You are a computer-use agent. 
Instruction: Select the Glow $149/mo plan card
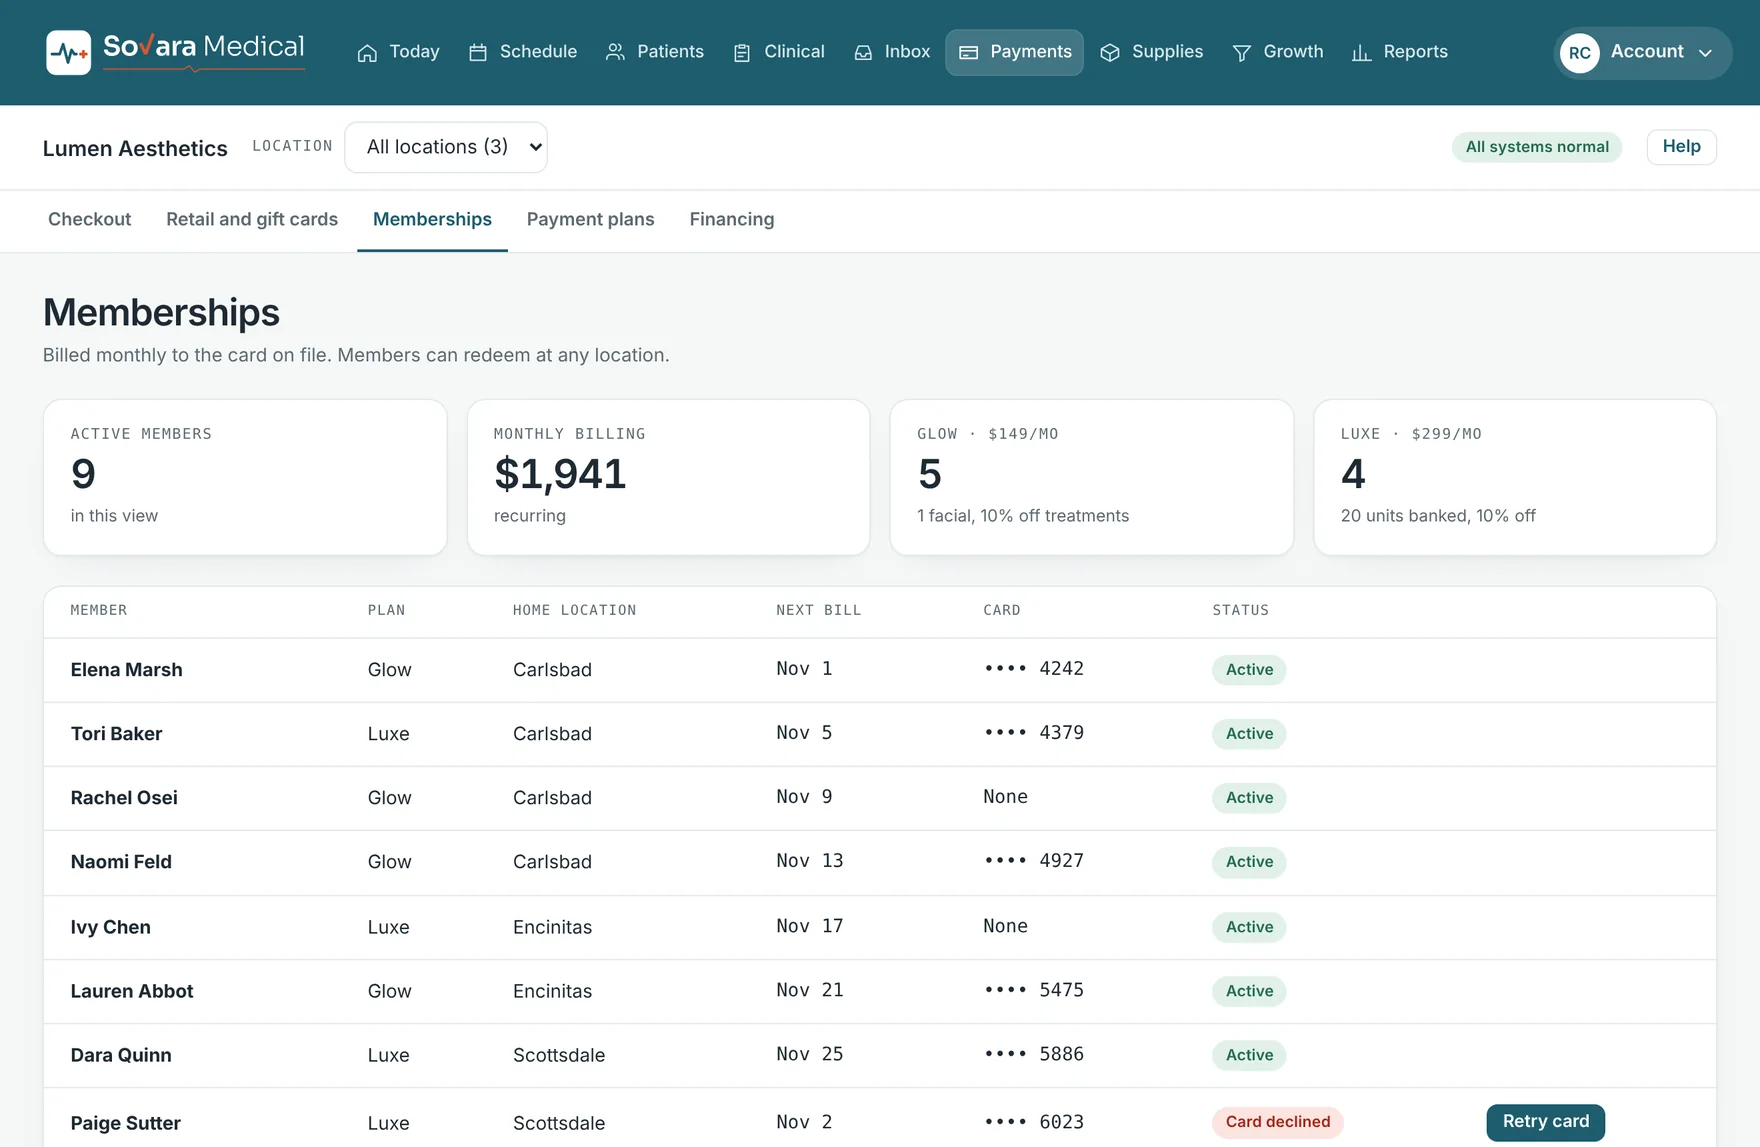1092,477
